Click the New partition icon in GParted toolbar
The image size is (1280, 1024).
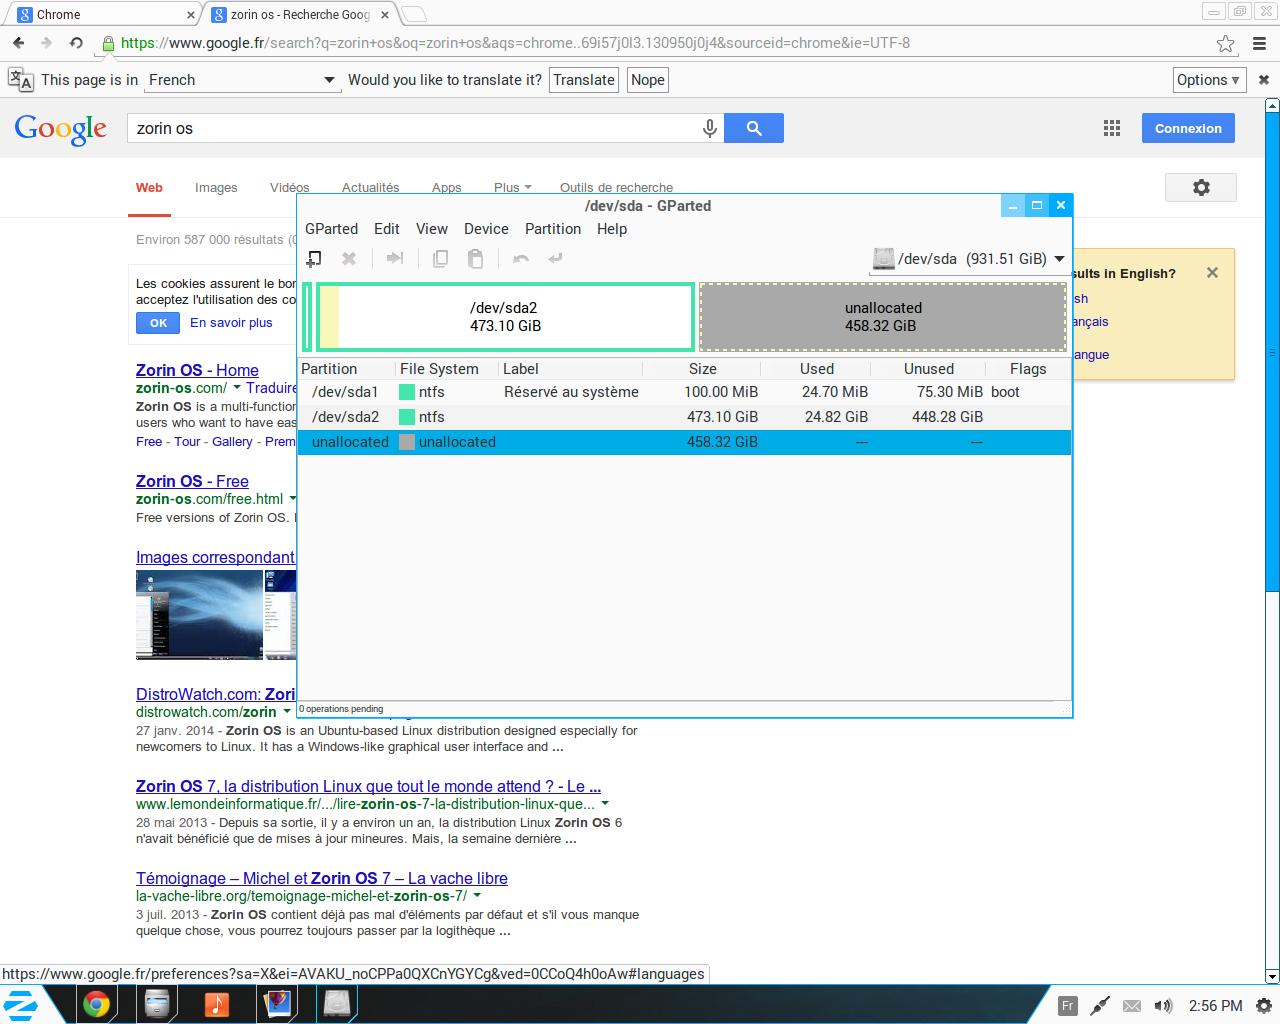coord(314,258)
